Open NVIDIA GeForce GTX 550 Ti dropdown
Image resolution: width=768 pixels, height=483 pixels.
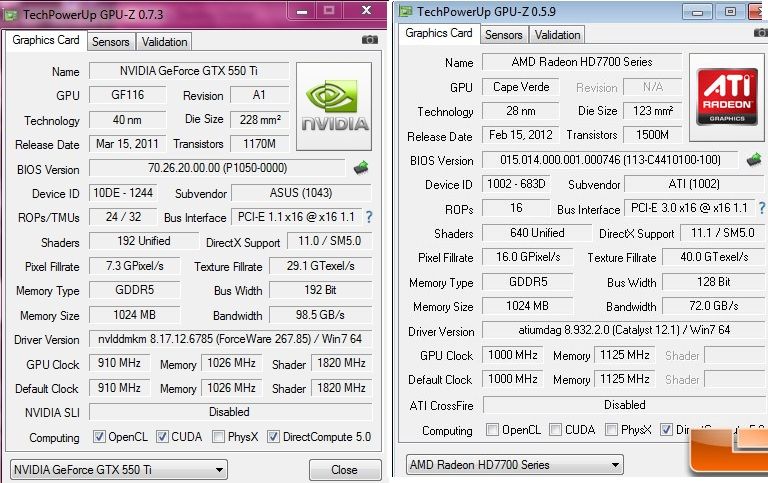119,470
